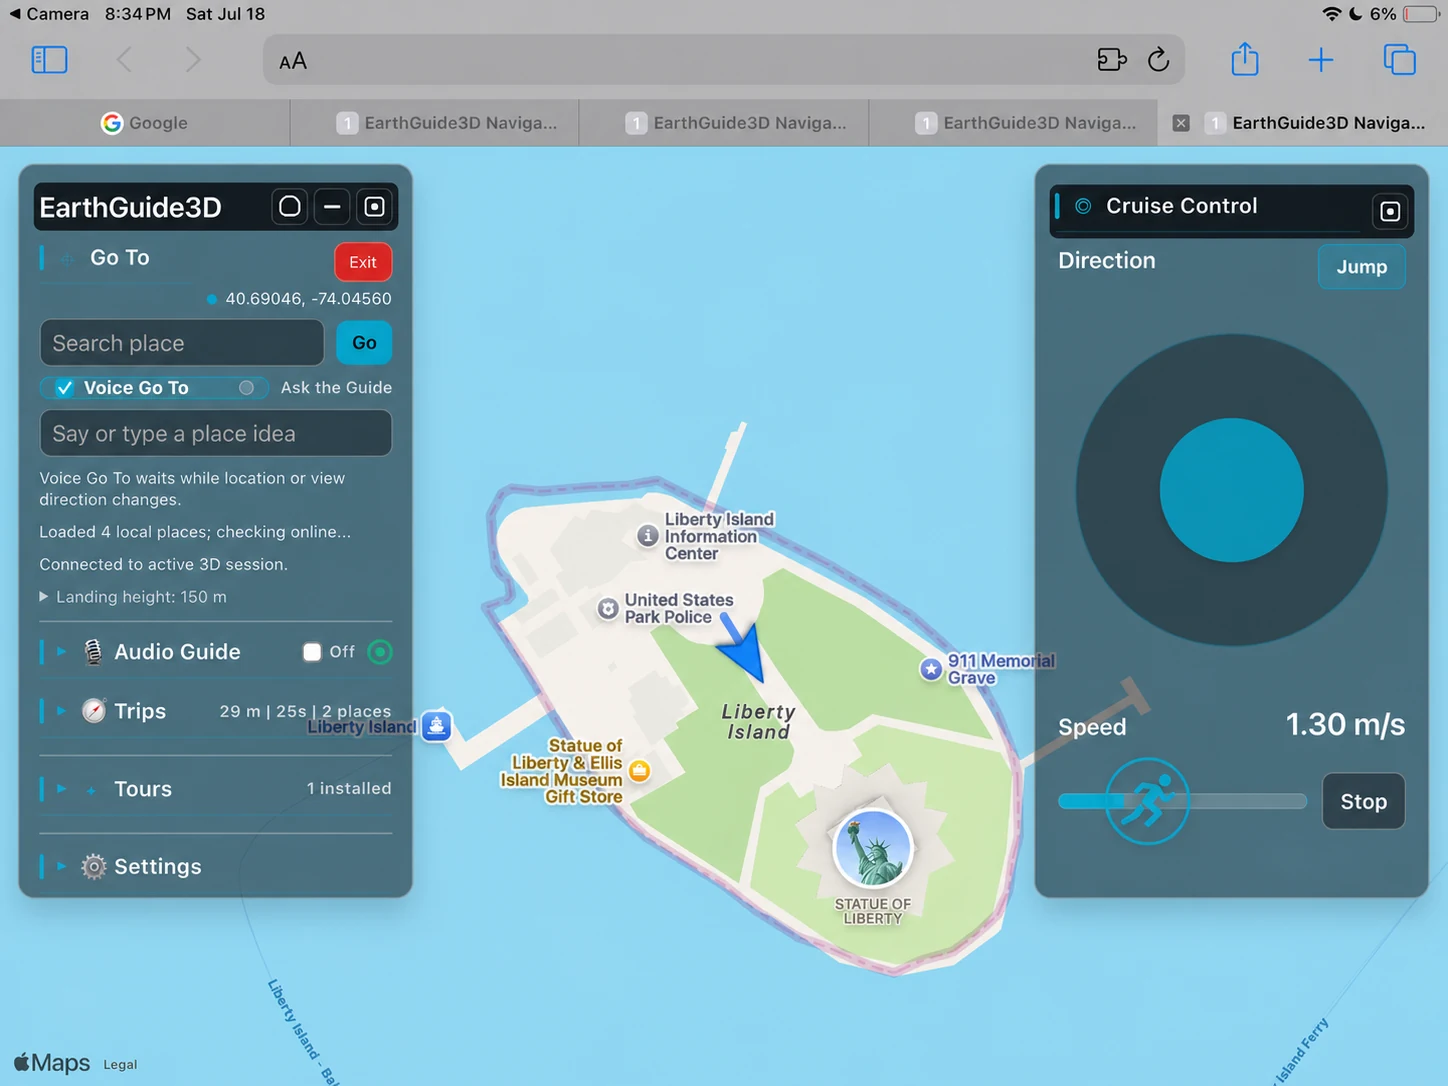Expand the Trips section arrow
The width and height of the screenshot is (1448, 1086).
tap(61, 711)
